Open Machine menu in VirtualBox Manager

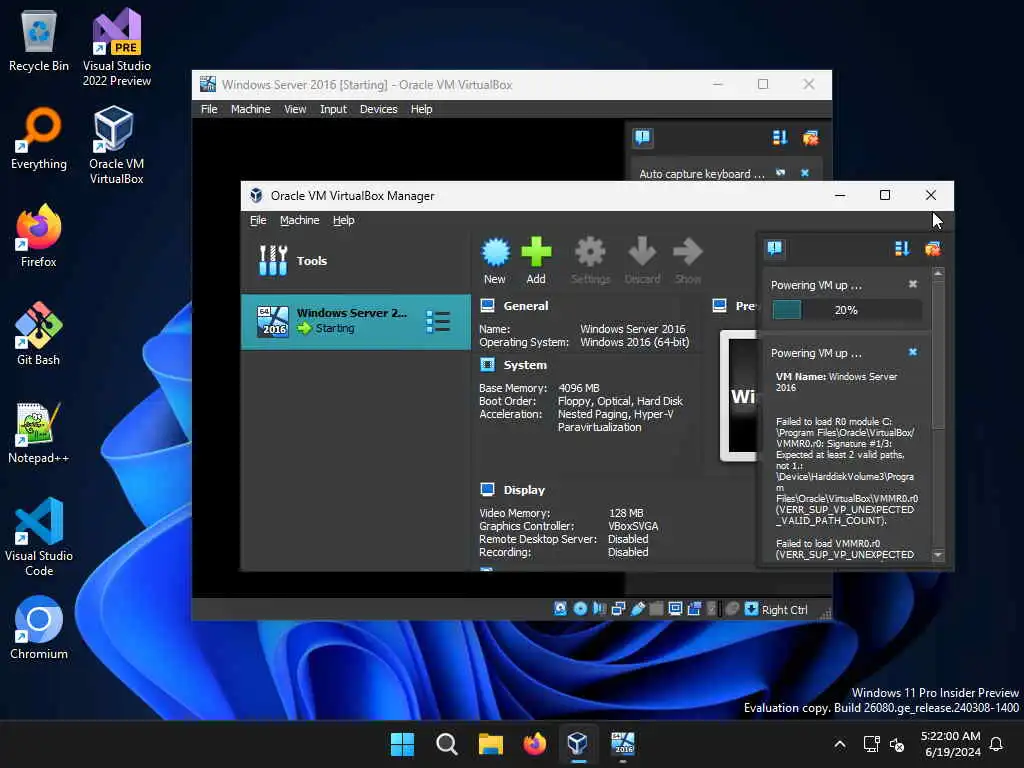coord(300,220)
